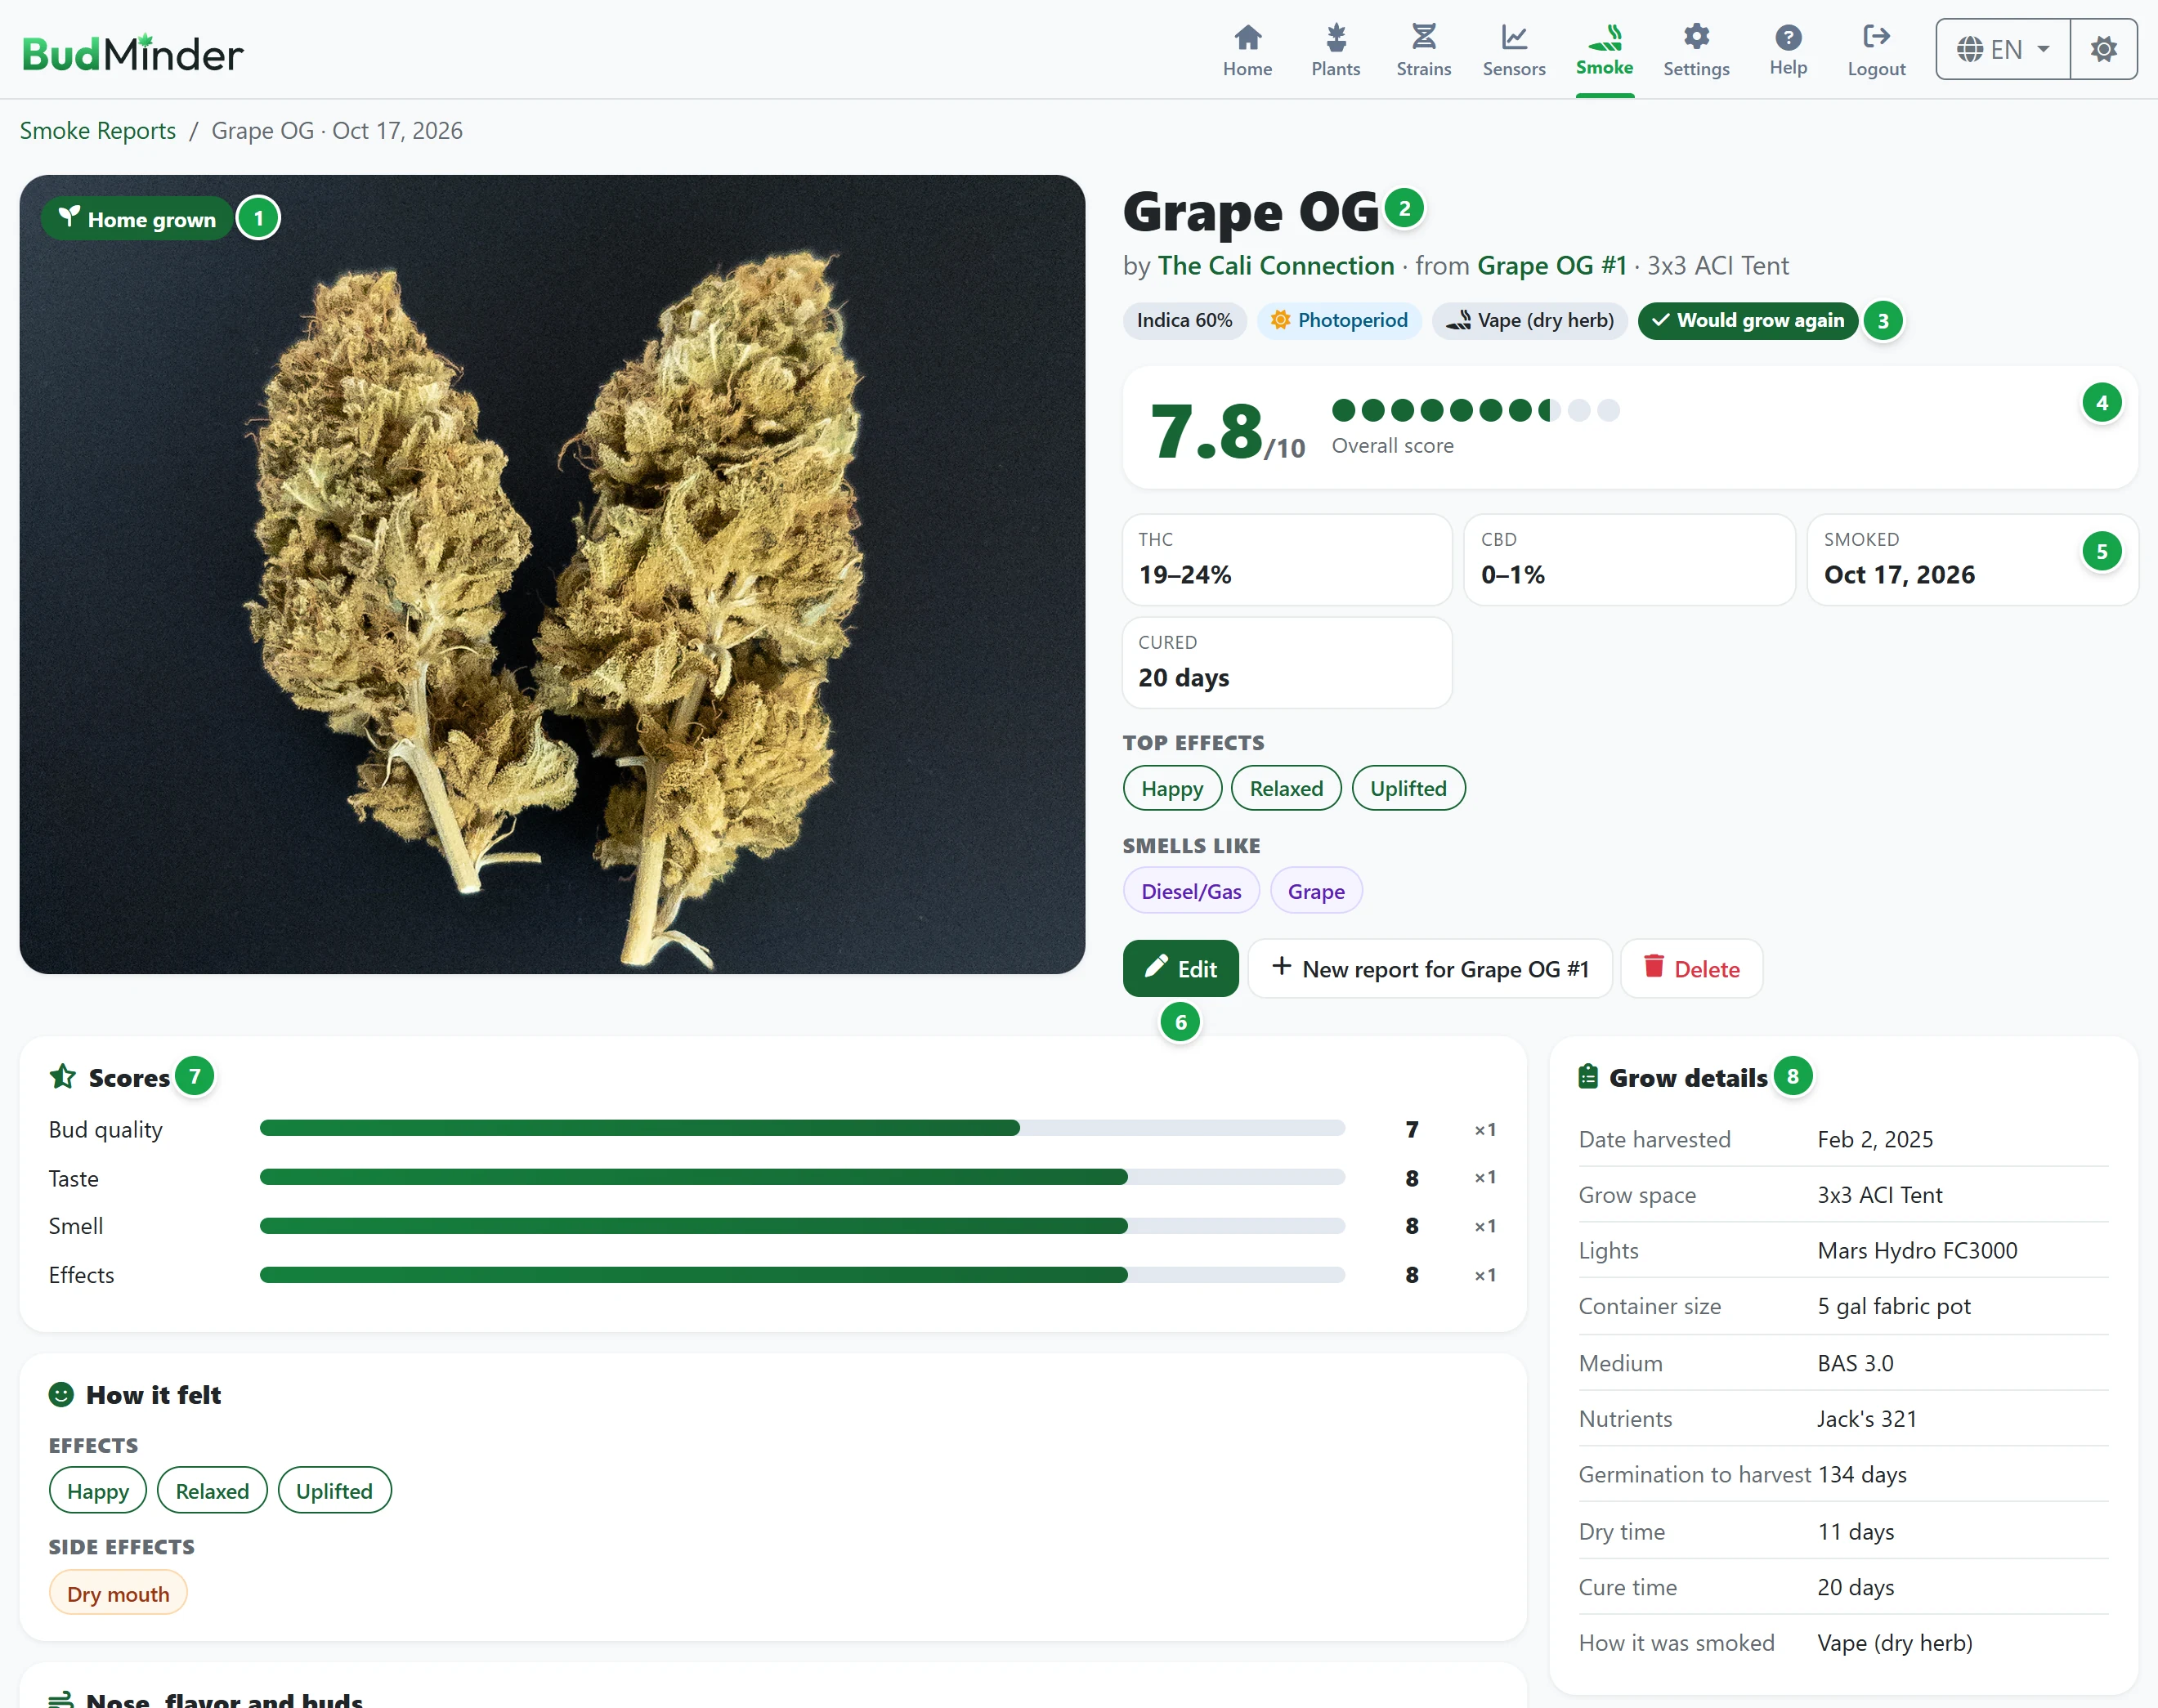
Task: Click the How it felt smiley icon
Action: click(x=61, y=1395)
